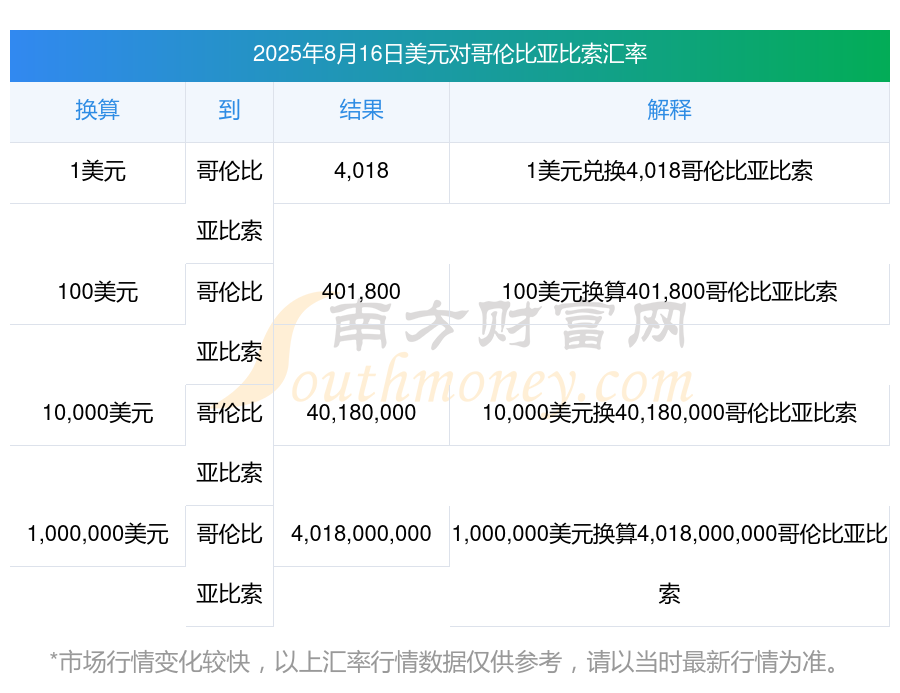Viewport: 900px width, 693px height.
Task: Select the 解释 column header
Action: coord(669,110)
